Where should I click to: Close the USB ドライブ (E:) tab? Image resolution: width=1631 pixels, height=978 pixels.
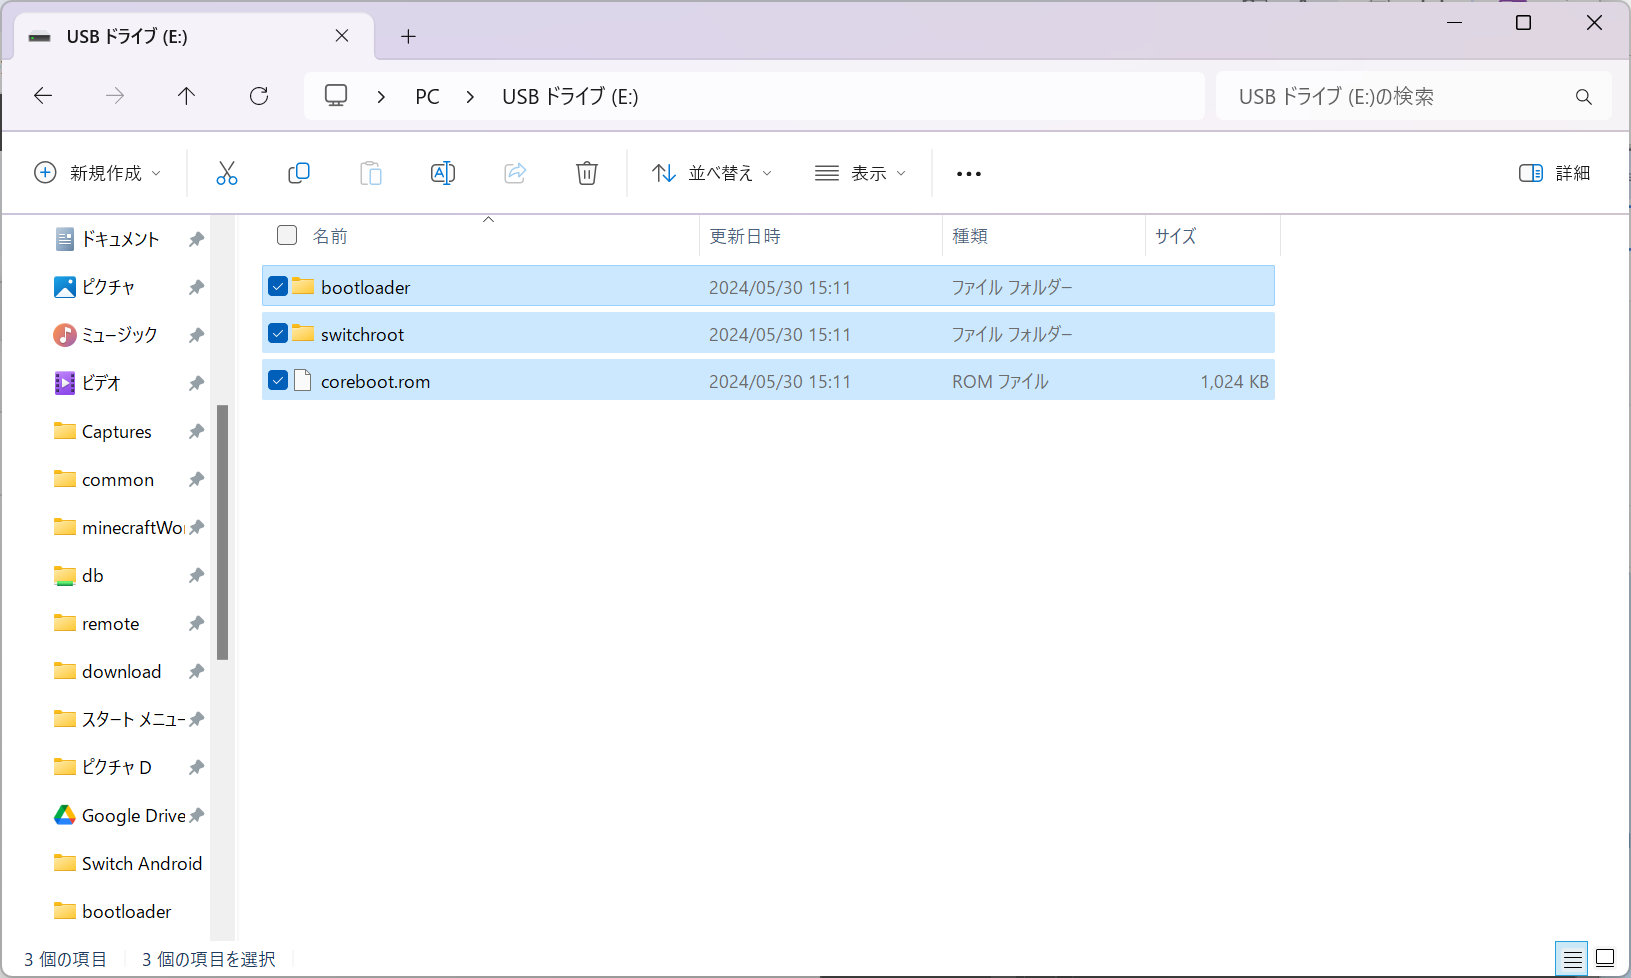[x=342, y=36]
